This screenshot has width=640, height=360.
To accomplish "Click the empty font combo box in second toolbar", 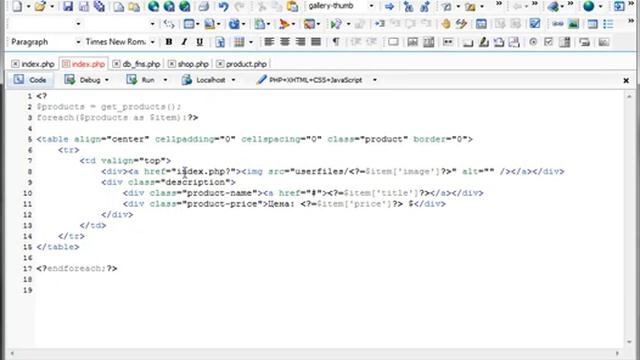I will [x=119, y=24].
